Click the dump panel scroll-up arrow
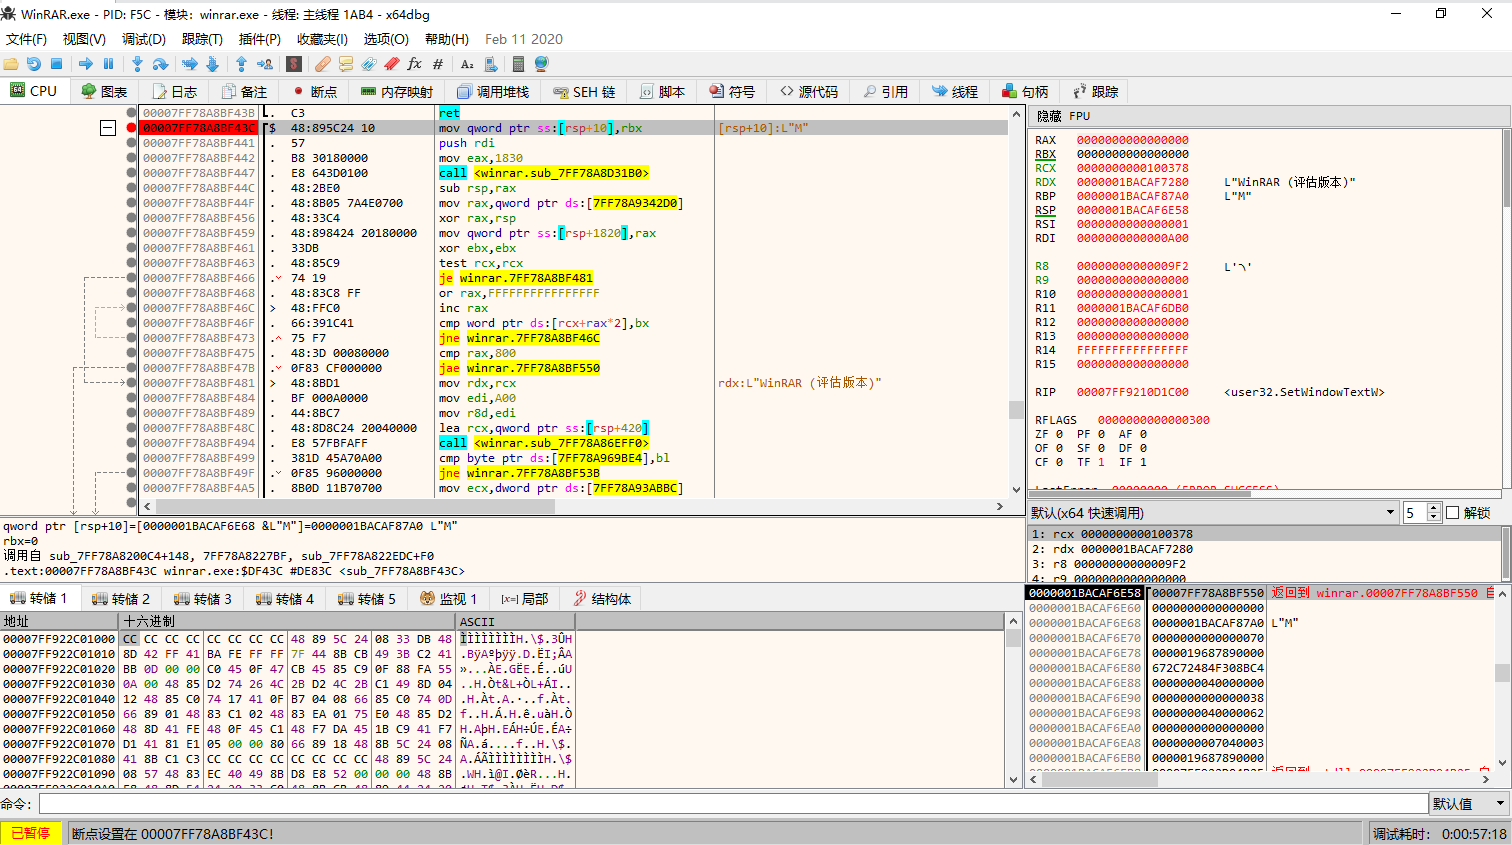This screenshot has height=845, width=1512. tap(1012, 622)
